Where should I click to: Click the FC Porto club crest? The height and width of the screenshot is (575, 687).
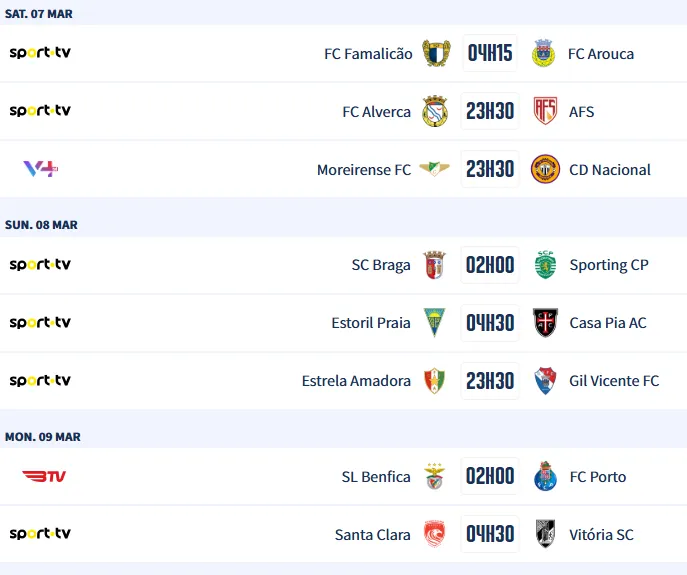pyautogui.click(x=545, y=477)
